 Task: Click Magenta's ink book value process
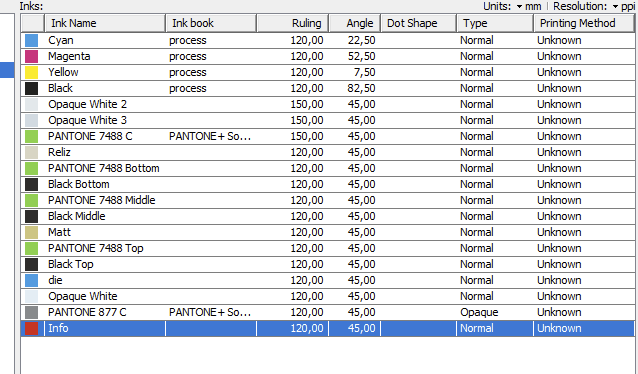(188, 56)
